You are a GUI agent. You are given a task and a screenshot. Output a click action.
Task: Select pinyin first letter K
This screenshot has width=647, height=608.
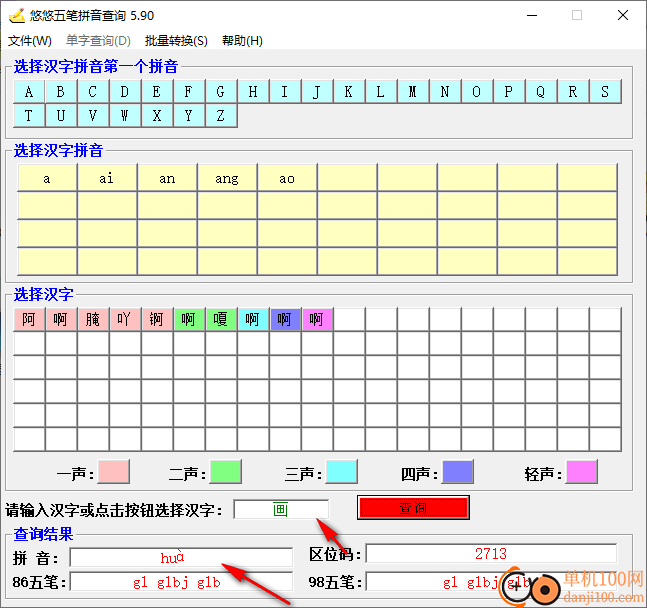(349, 92)
